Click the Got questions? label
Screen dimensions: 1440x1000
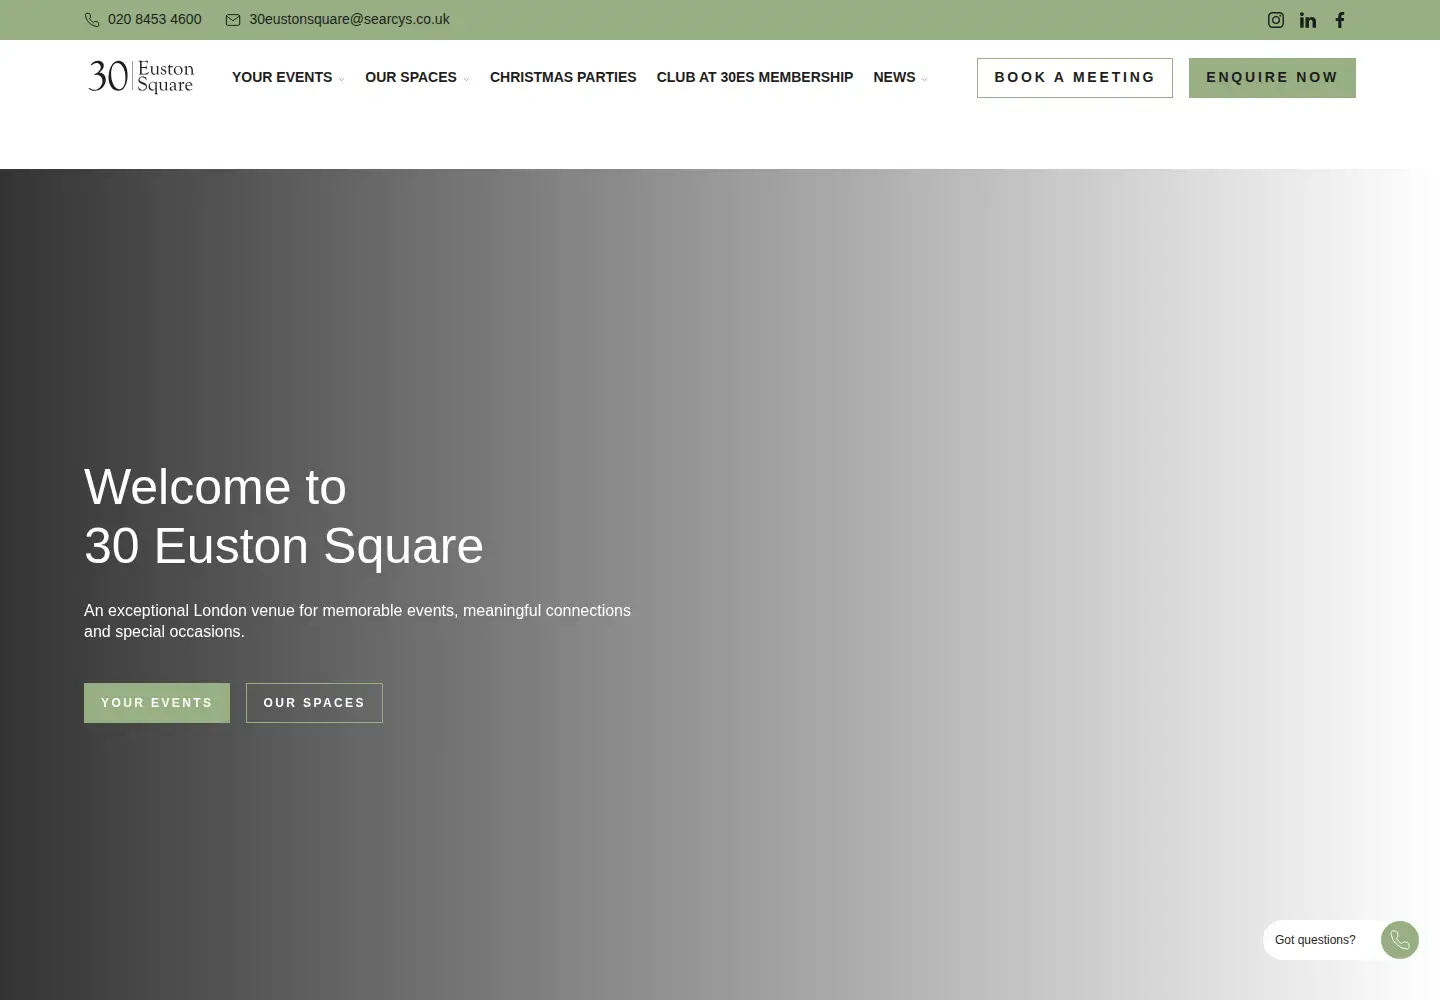coord(1315,940)
